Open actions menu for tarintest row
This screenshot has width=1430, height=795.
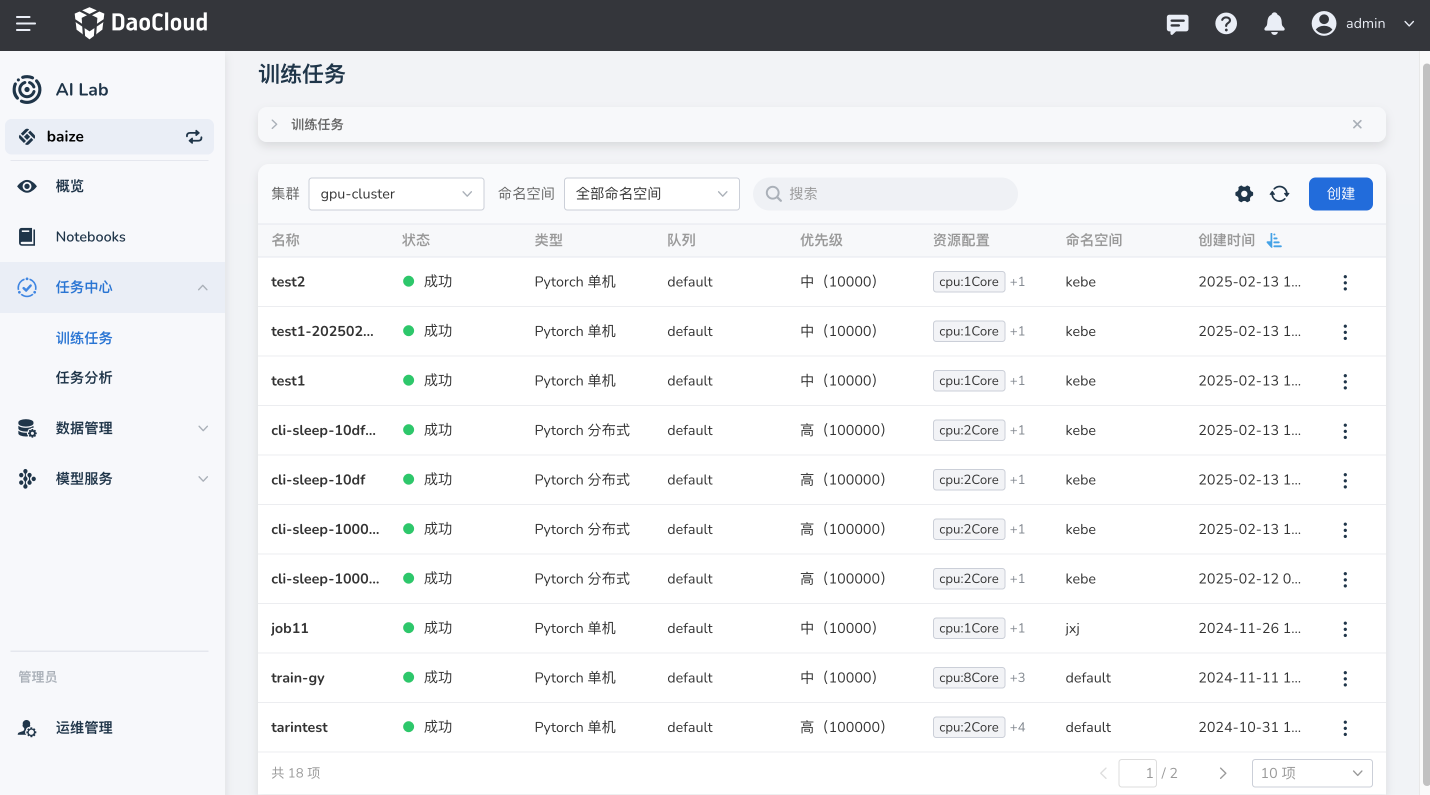point(1345,728)
